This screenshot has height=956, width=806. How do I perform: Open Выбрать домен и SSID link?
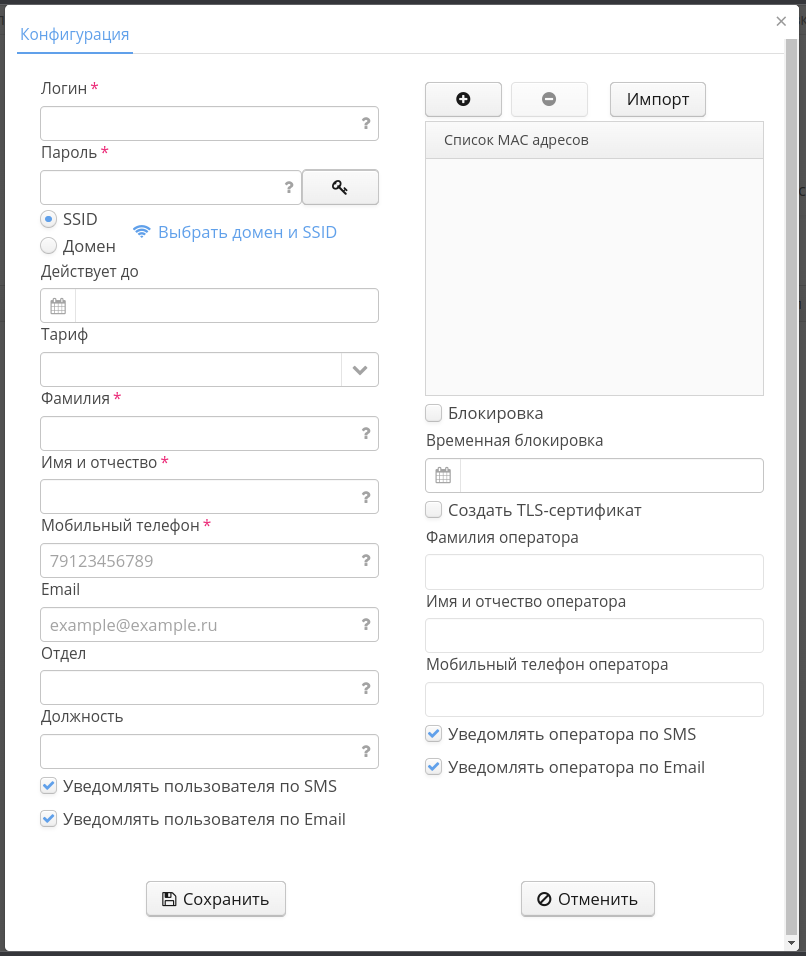click(x=247, y=232)
